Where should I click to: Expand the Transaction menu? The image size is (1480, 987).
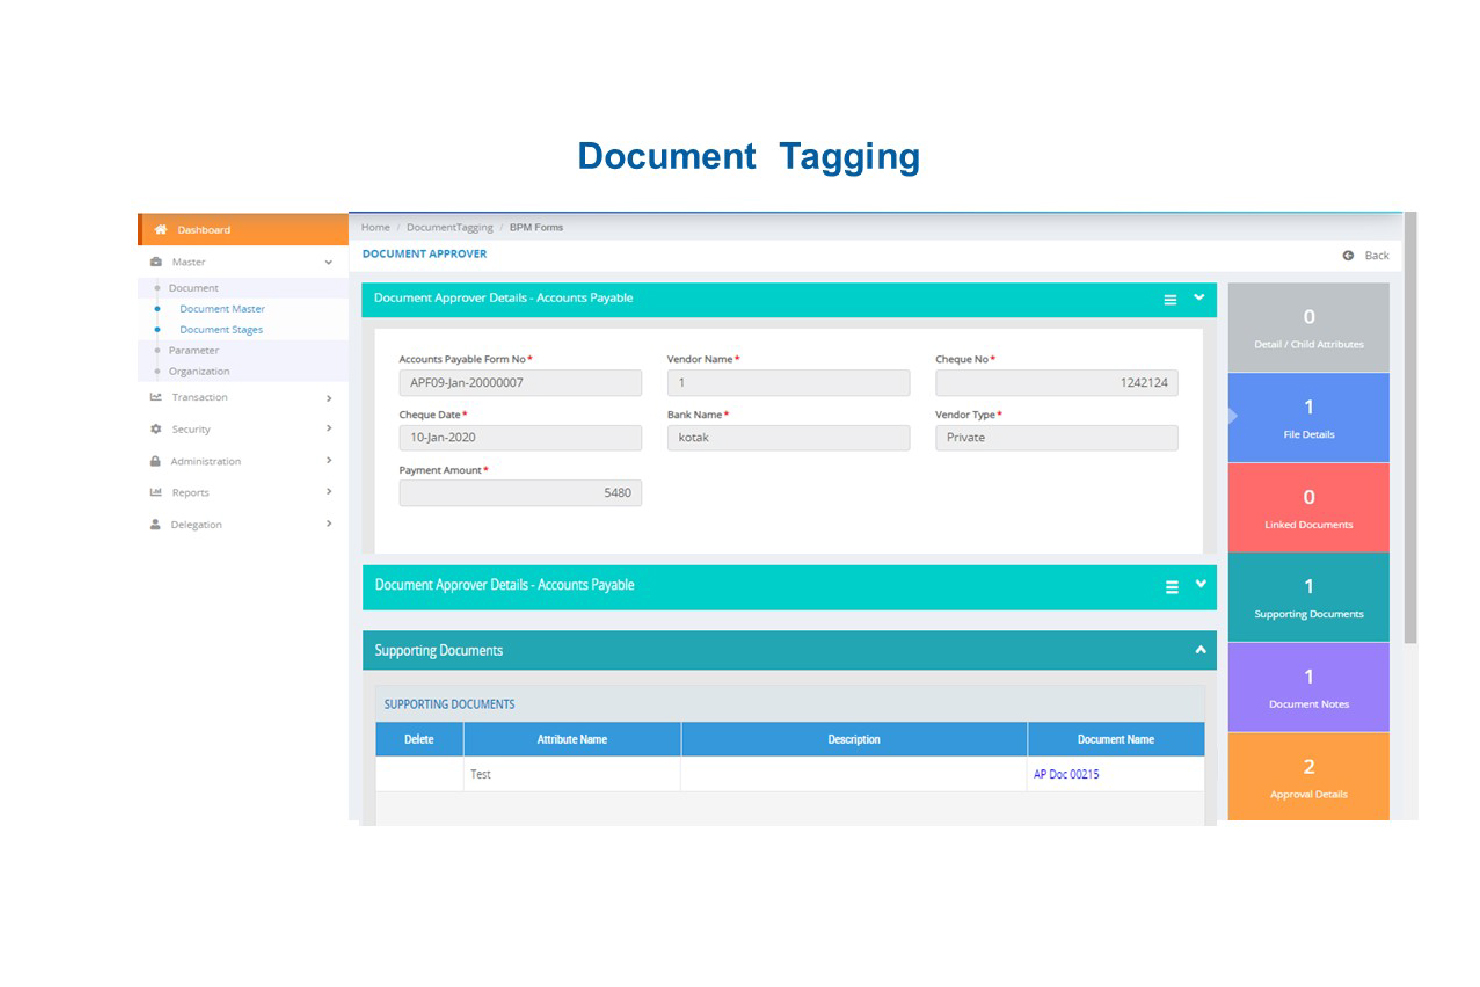(x=329, y=398)
